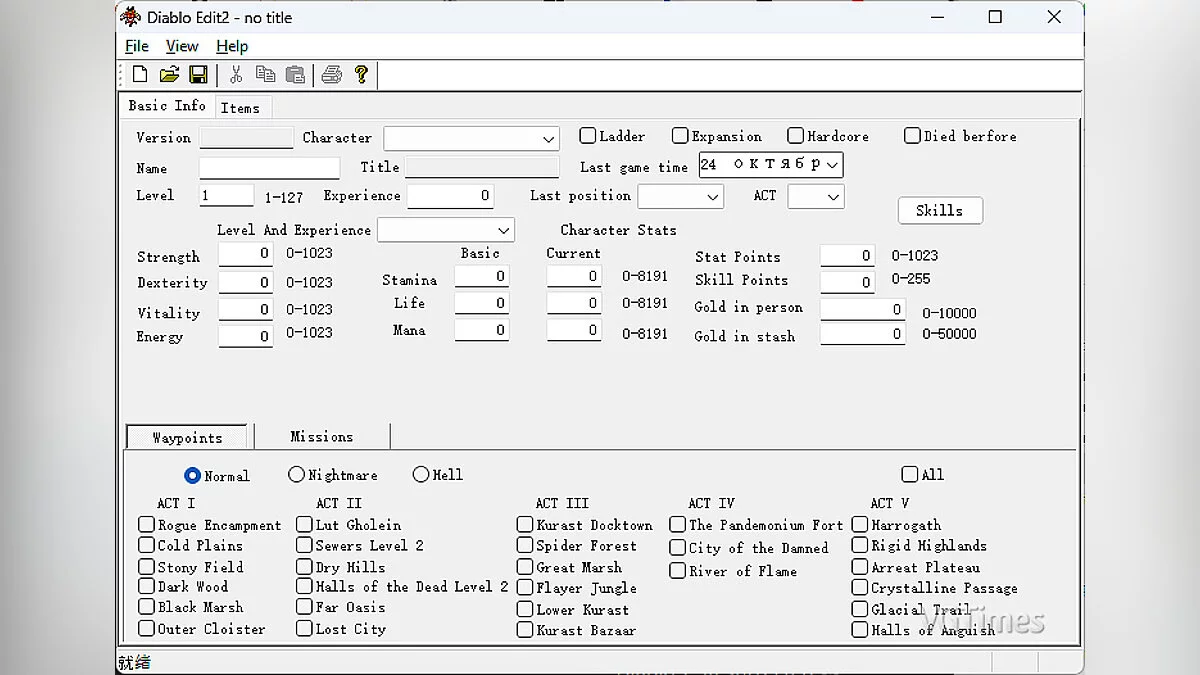Click the Level input field
Screen dimensions: 1200x675
click(227, 196)
